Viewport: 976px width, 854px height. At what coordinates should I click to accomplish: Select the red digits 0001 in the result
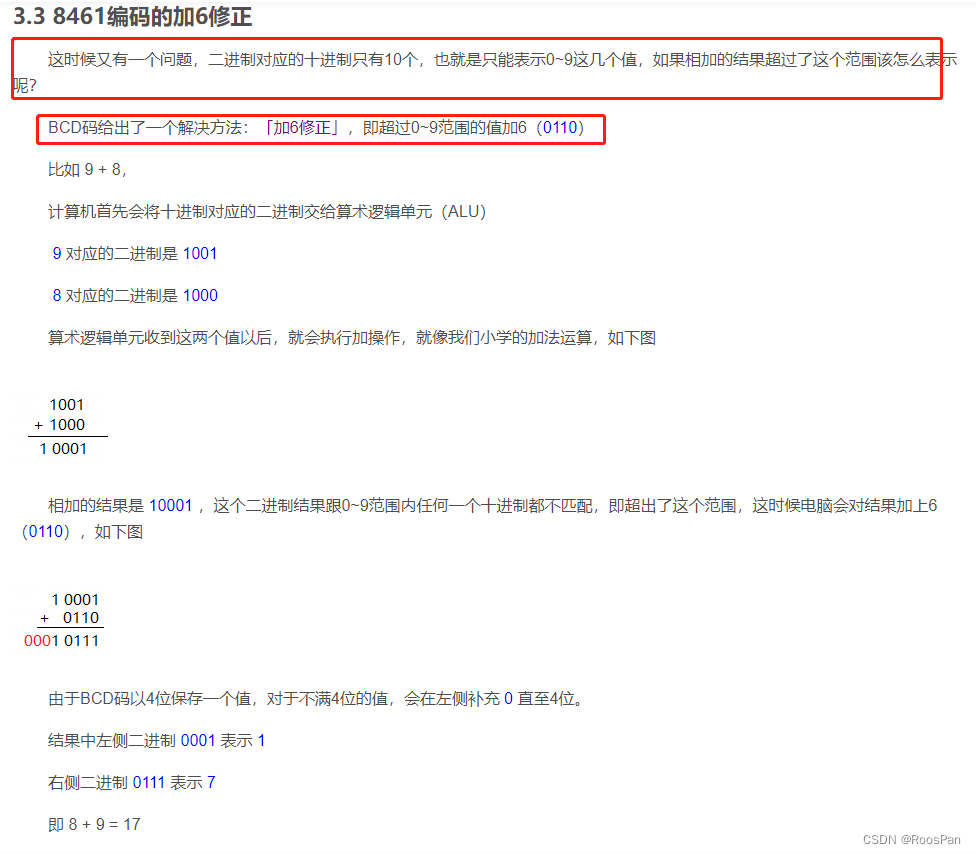(x=37, y=640)
